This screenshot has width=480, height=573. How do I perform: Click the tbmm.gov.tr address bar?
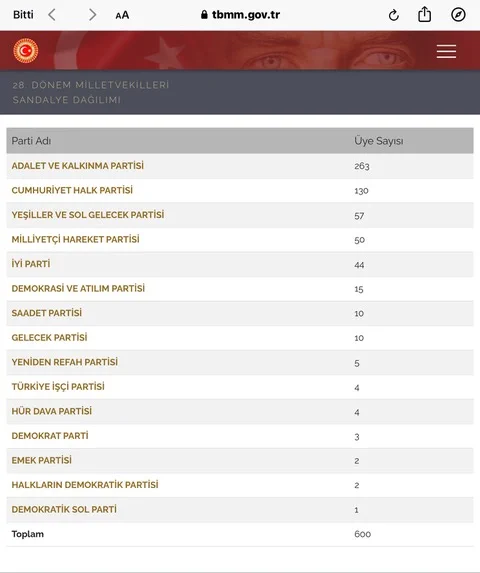[x=240, y=15]
